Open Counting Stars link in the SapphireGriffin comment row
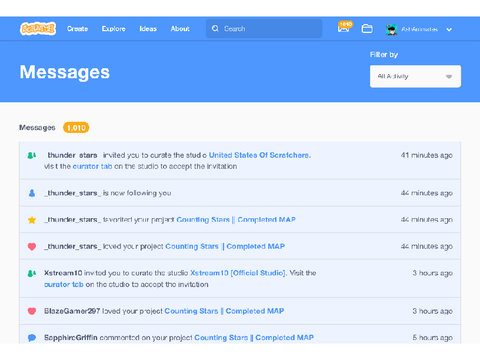This screenshot has height=360, width=480. [x=254, y=338]
